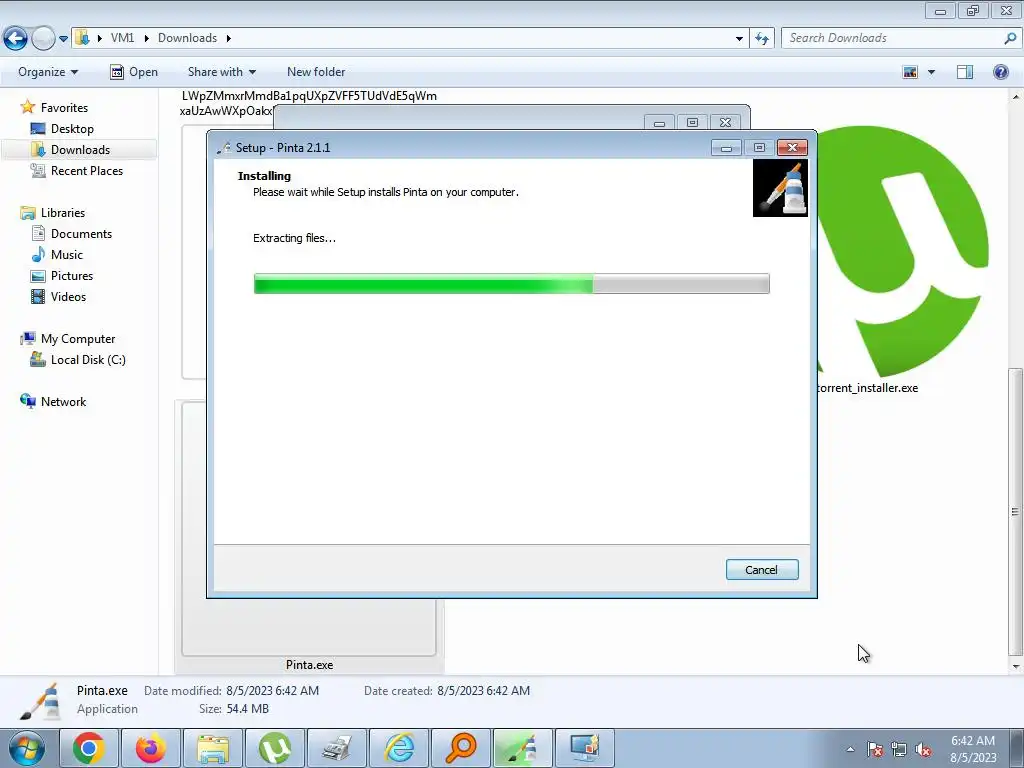Open Explorer help

tap(1000, 72)
